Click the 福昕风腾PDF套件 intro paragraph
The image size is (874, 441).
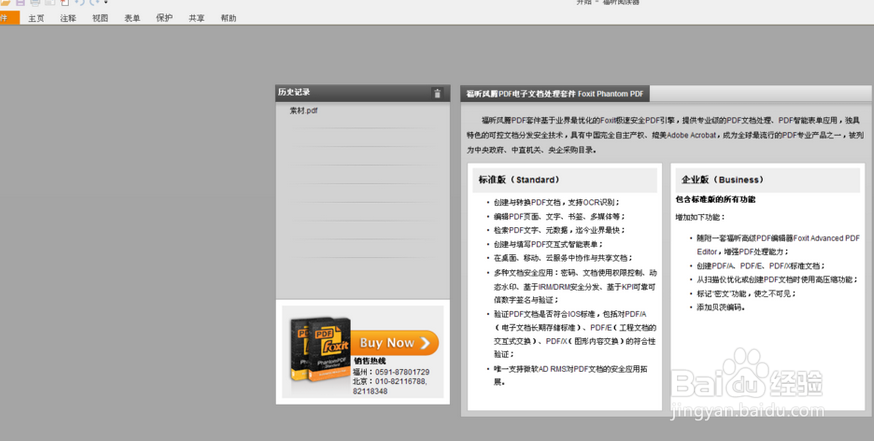point(666,135)
